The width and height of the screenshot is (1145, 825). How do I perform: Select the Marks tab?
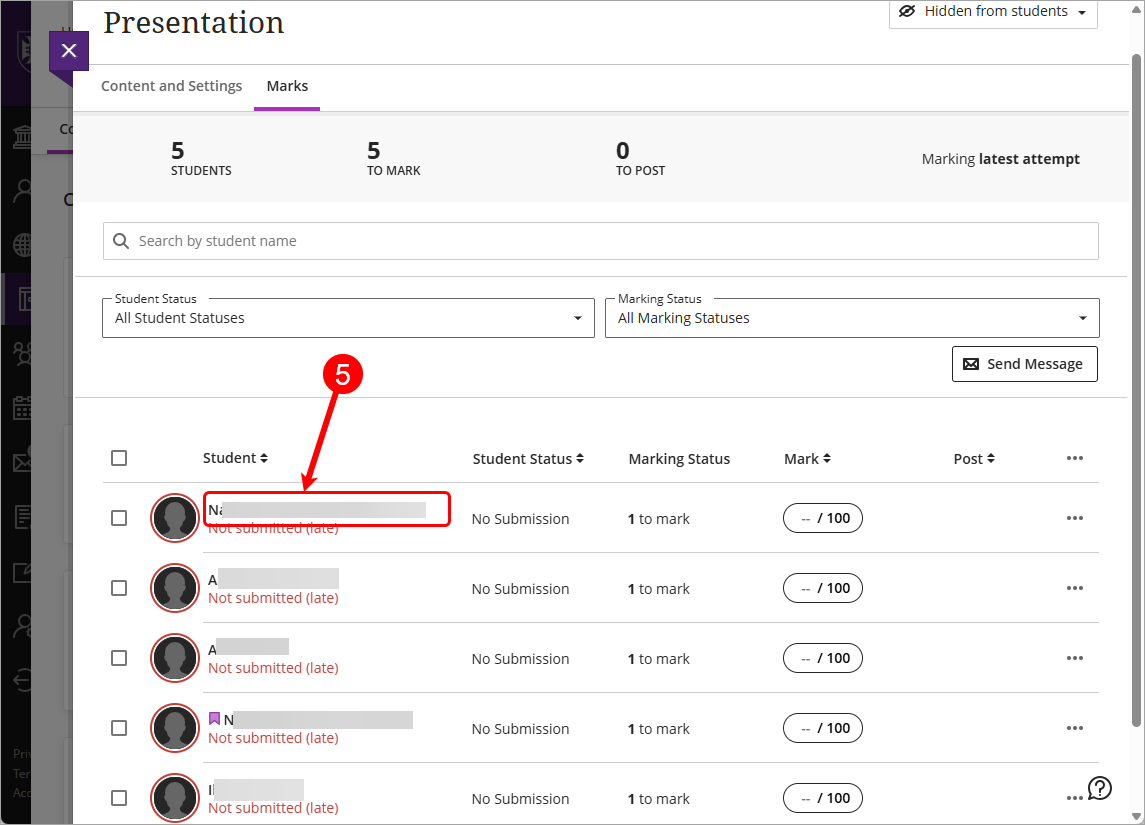287,86
